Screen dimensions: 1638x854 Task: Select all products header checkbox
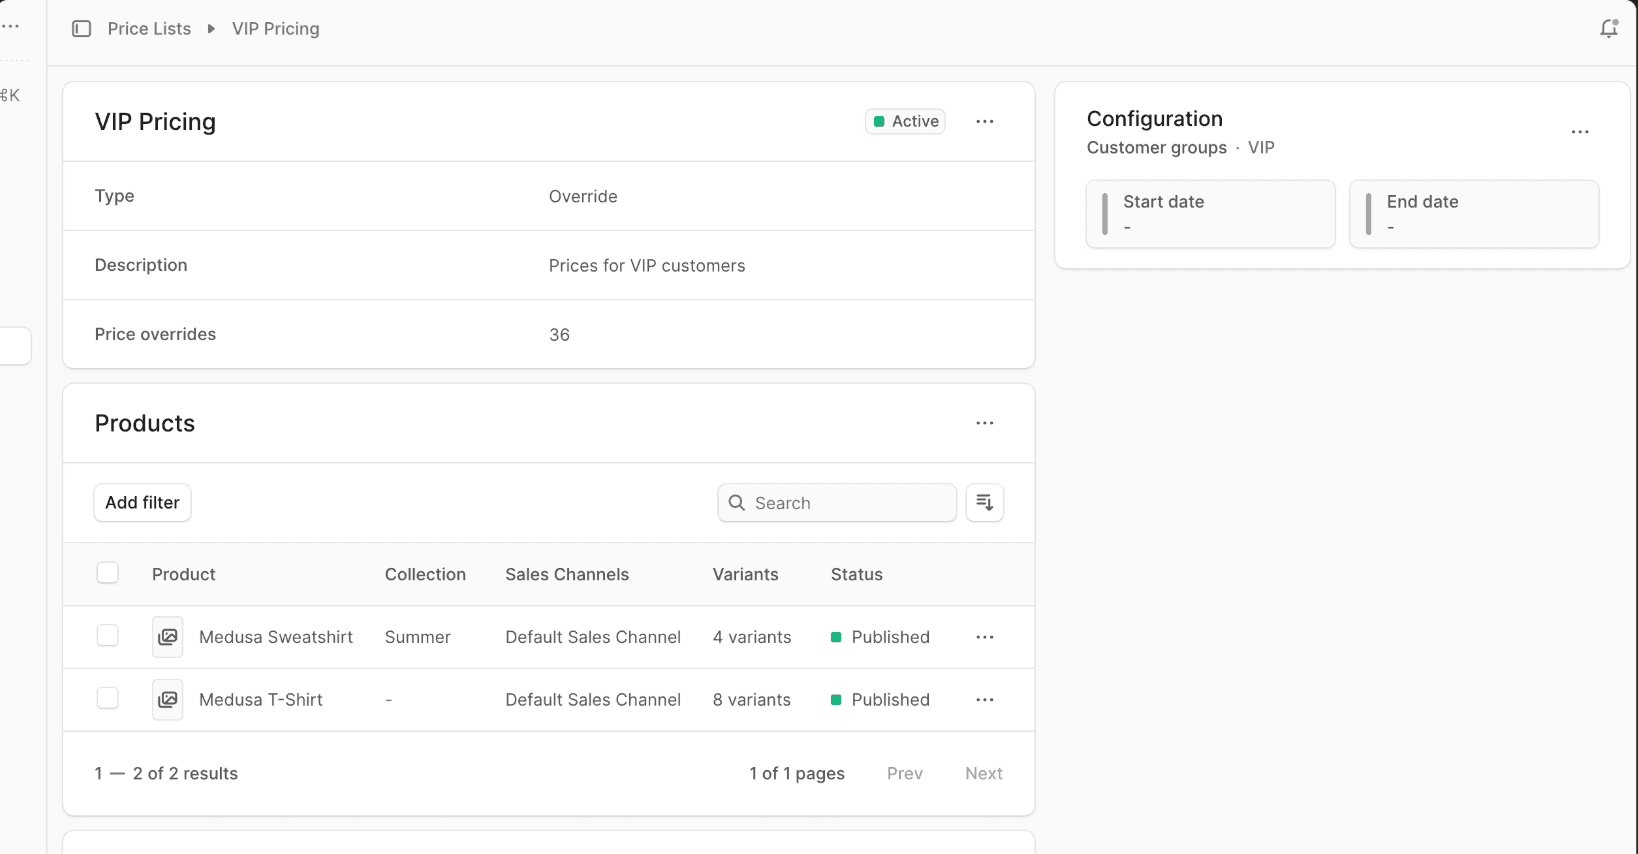[x=108, y=573]
